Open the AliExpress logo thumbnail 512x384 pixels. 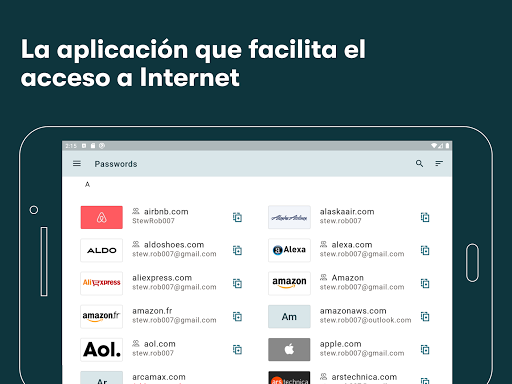point(102,283)
